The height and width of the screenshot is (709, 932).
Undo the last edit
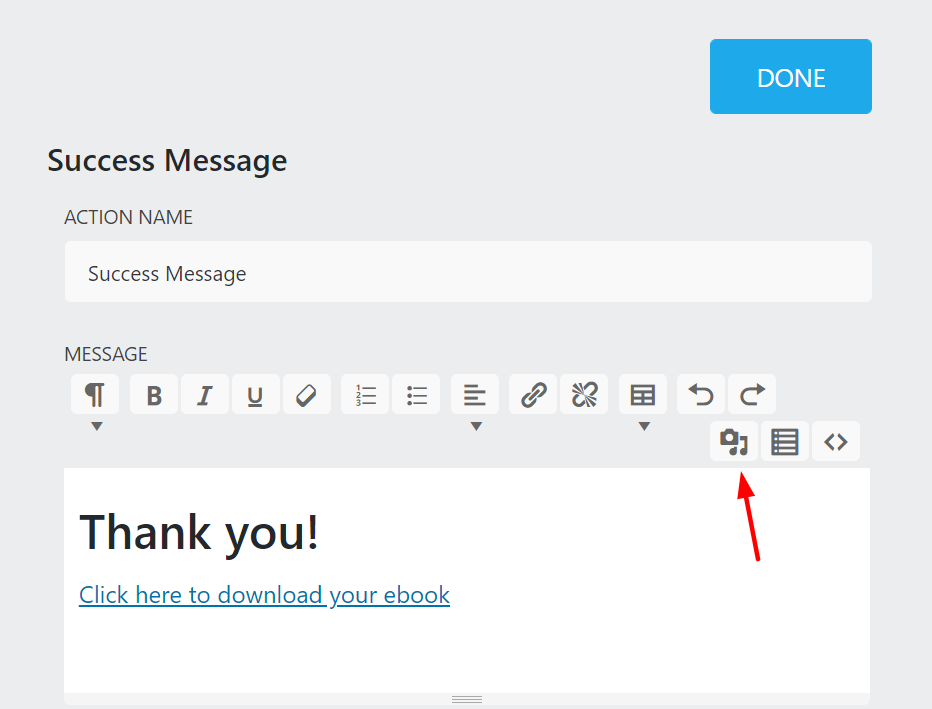(x=702, y=395)
